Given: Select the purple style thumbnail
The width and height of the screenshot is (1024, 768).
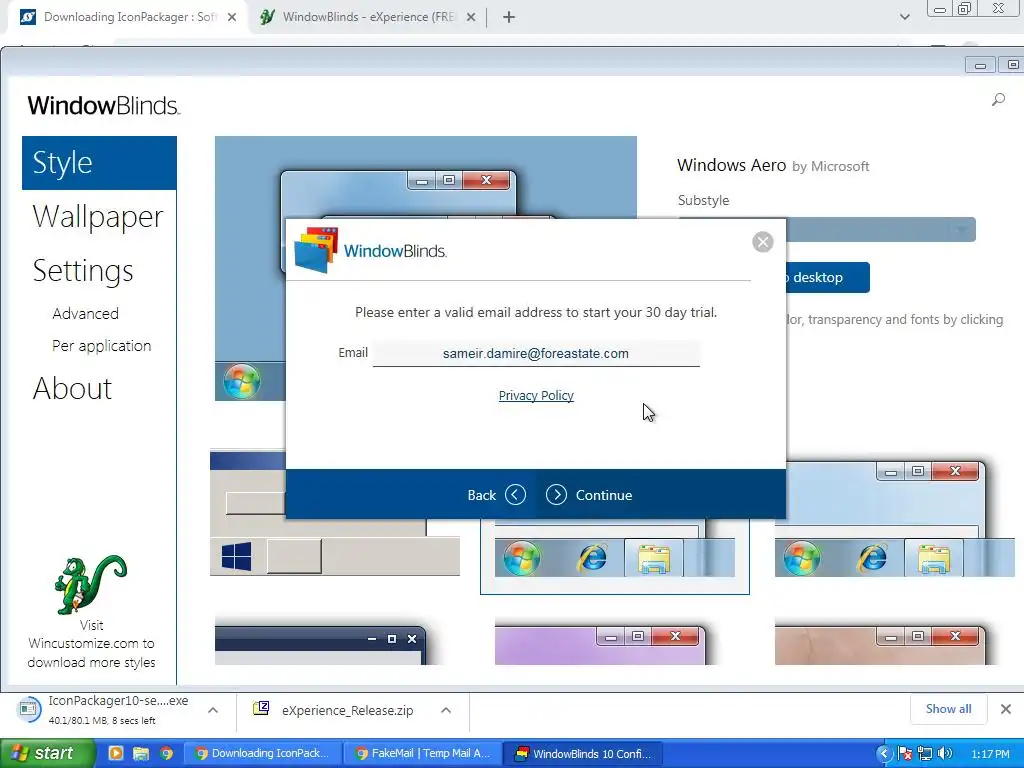Looking at the screenshot, I should [x=600, y=645].
